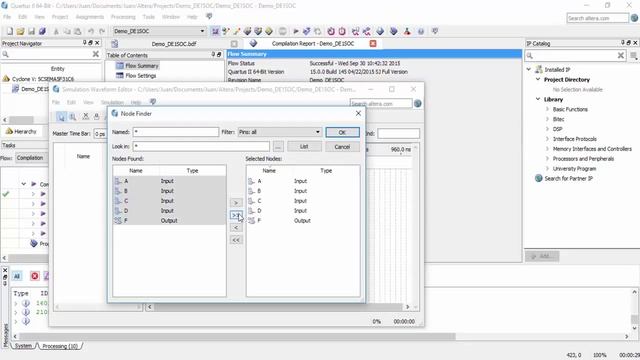Expand University Program in IP Catalog

coord(547,169)
